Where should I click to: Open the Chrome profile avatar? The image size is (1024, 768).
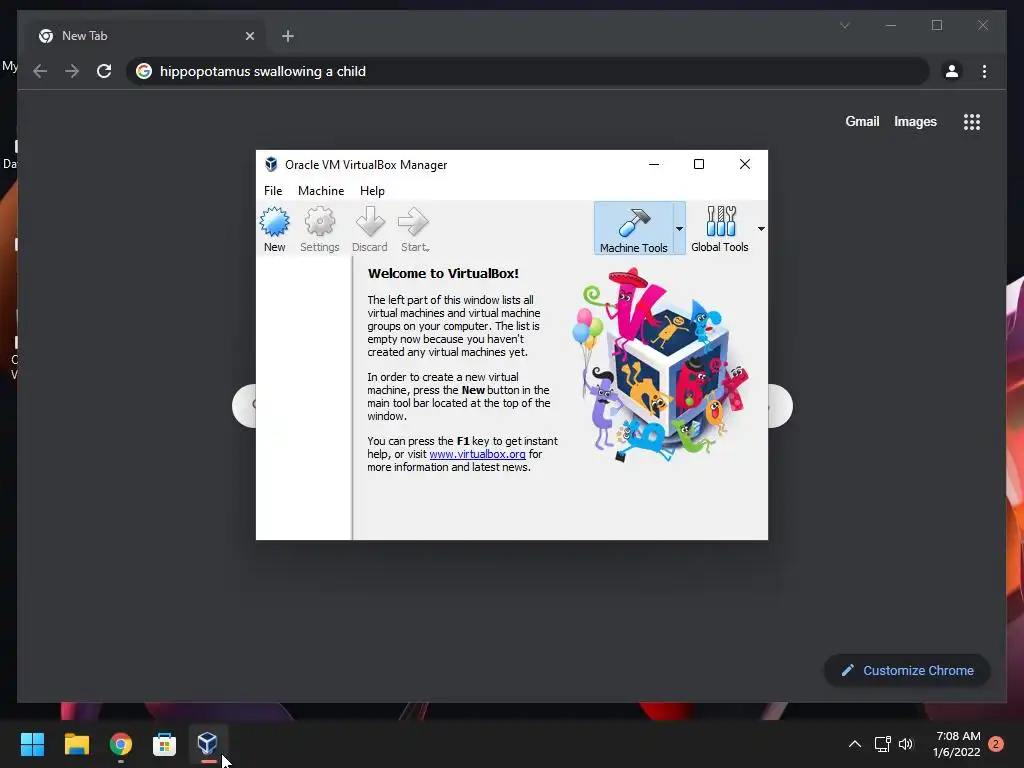[952, 71]
